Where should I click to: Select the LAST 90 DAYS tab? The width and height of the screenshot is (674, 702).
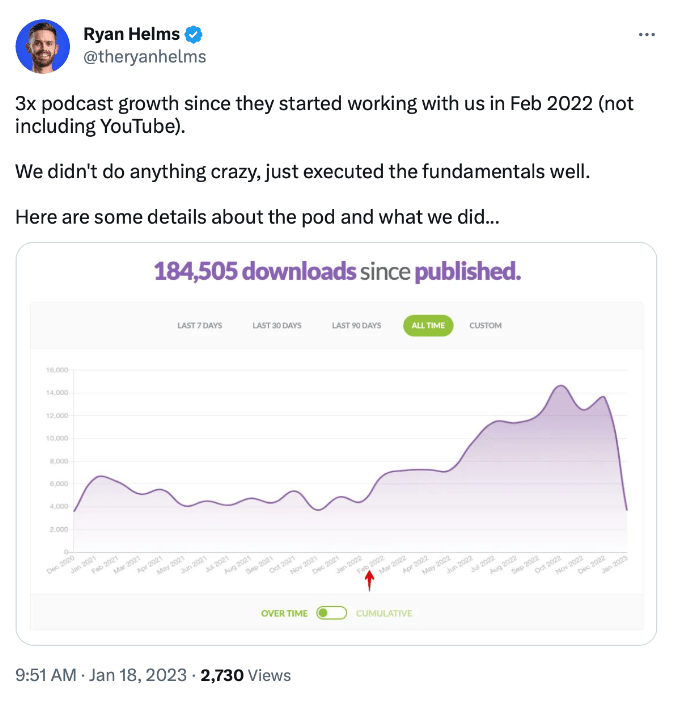[356, 325]
